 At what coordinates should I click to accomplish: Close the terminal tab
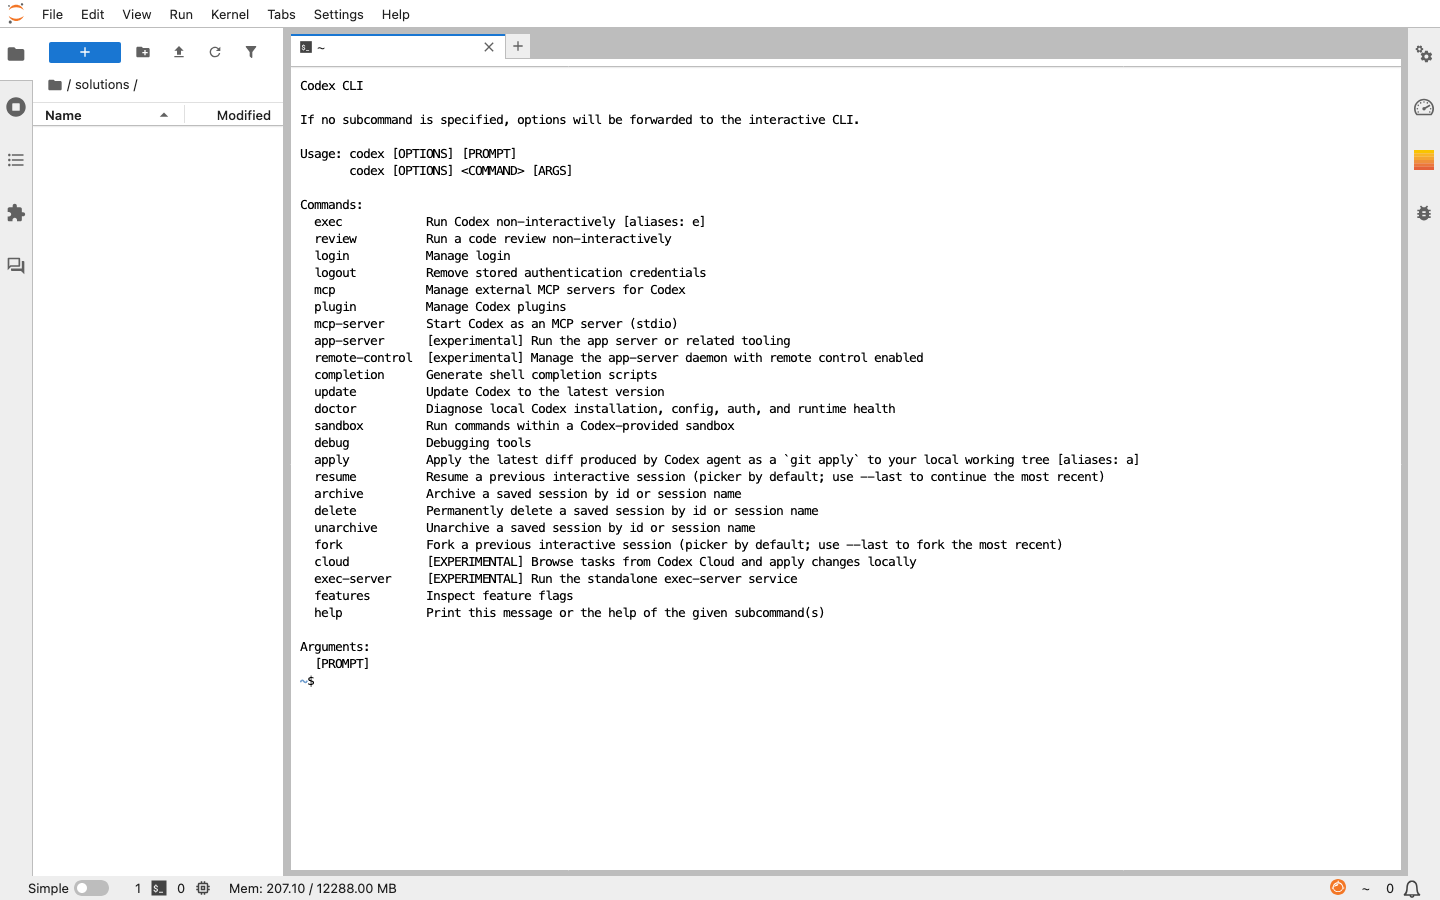point(489,47)
